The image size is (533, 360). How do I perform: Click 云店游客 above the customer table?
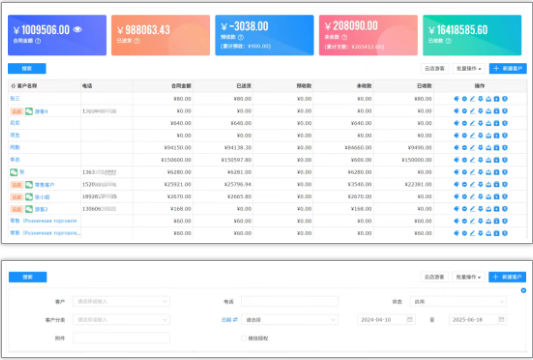[435, 69]
